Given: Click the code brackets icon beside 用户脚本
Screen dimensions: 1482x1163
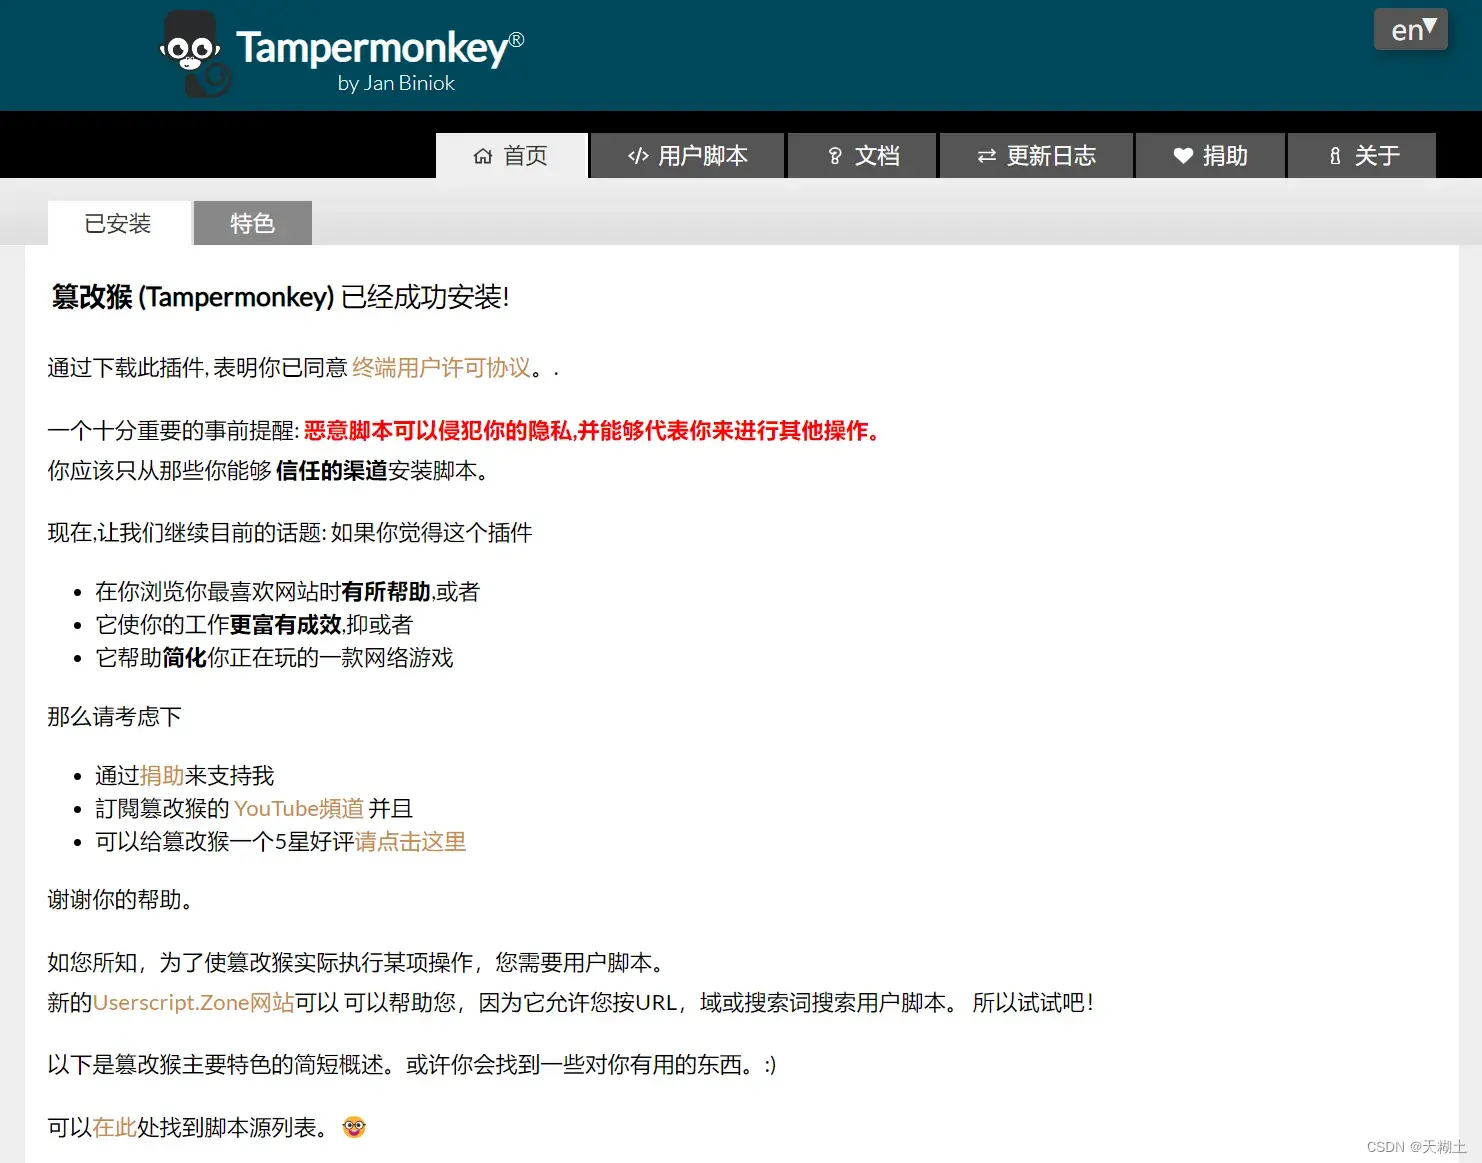Looking at the screenshot, I should 638,156.
